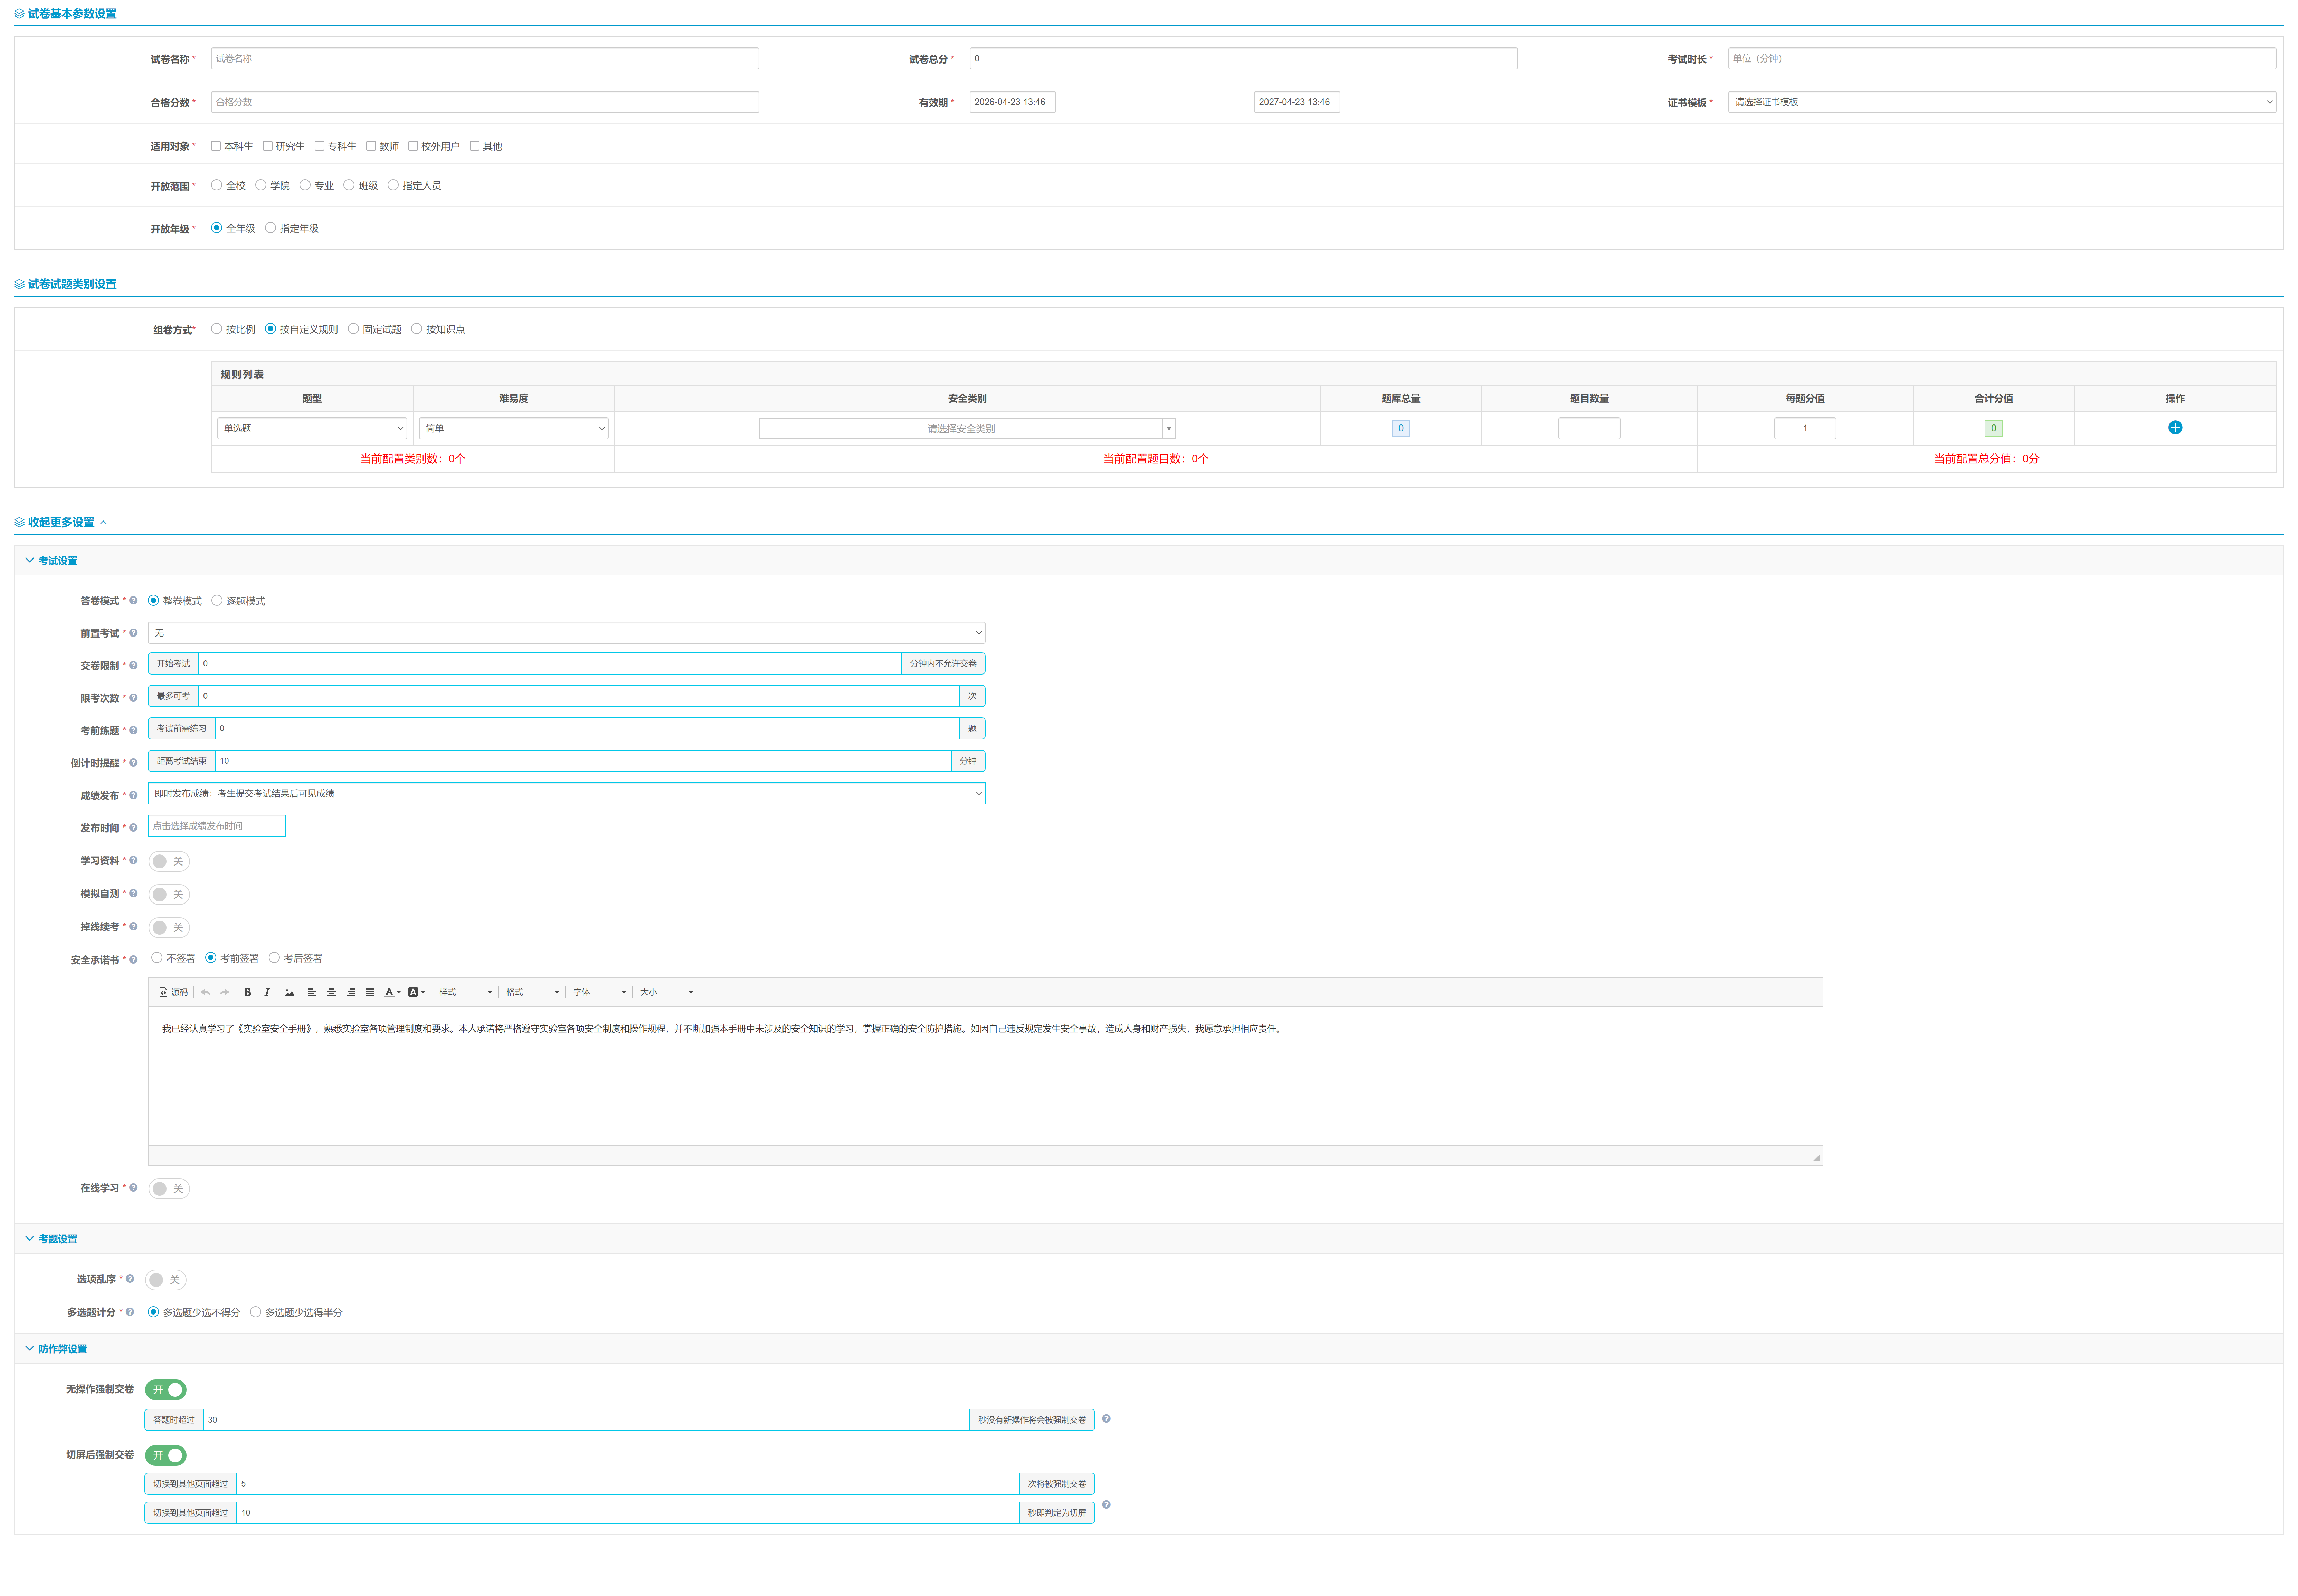The height and width of the screenshot is (1596, 2298).
Task: Click help icon next to 答卷模式
Action: click(133, 601)
